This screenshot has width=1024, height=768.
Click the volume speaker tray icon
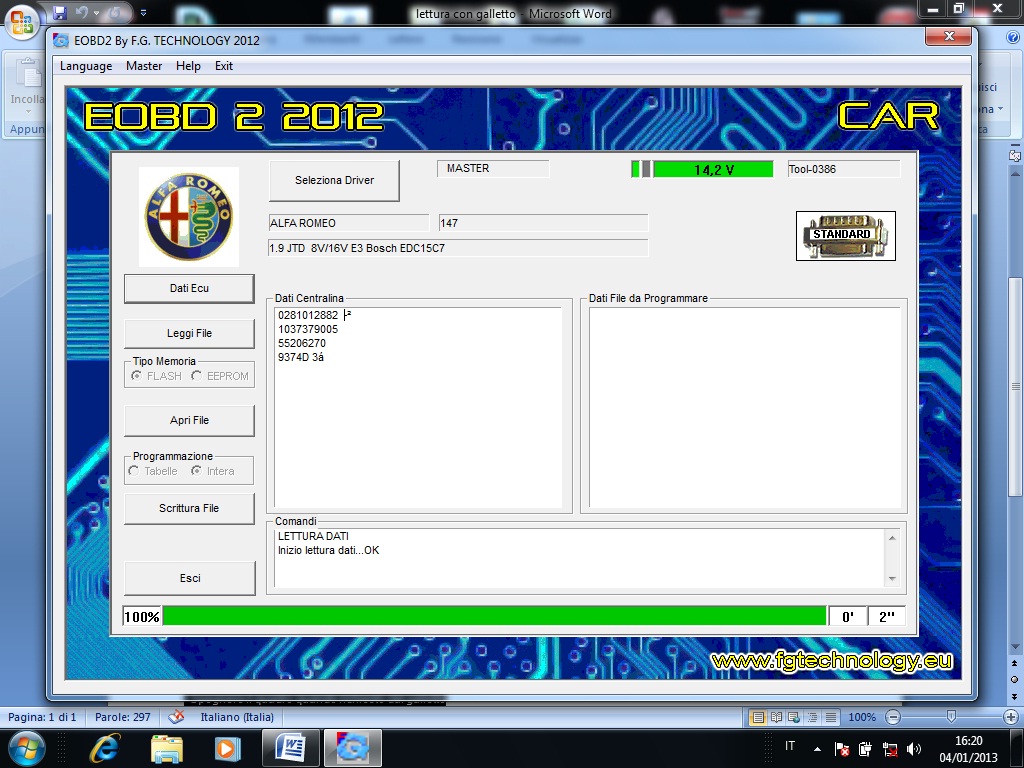click(914, 749)
